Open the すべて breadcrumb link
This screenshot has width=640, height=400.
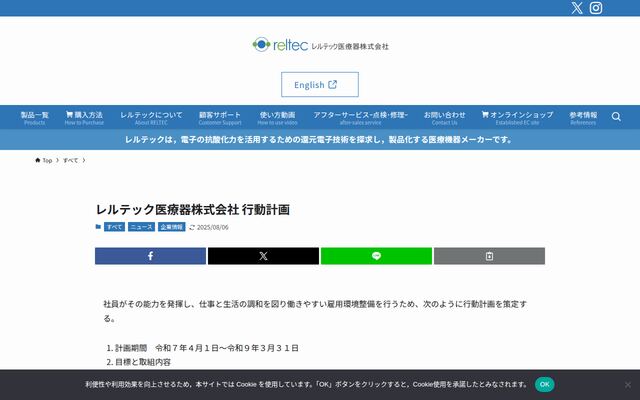70,160
